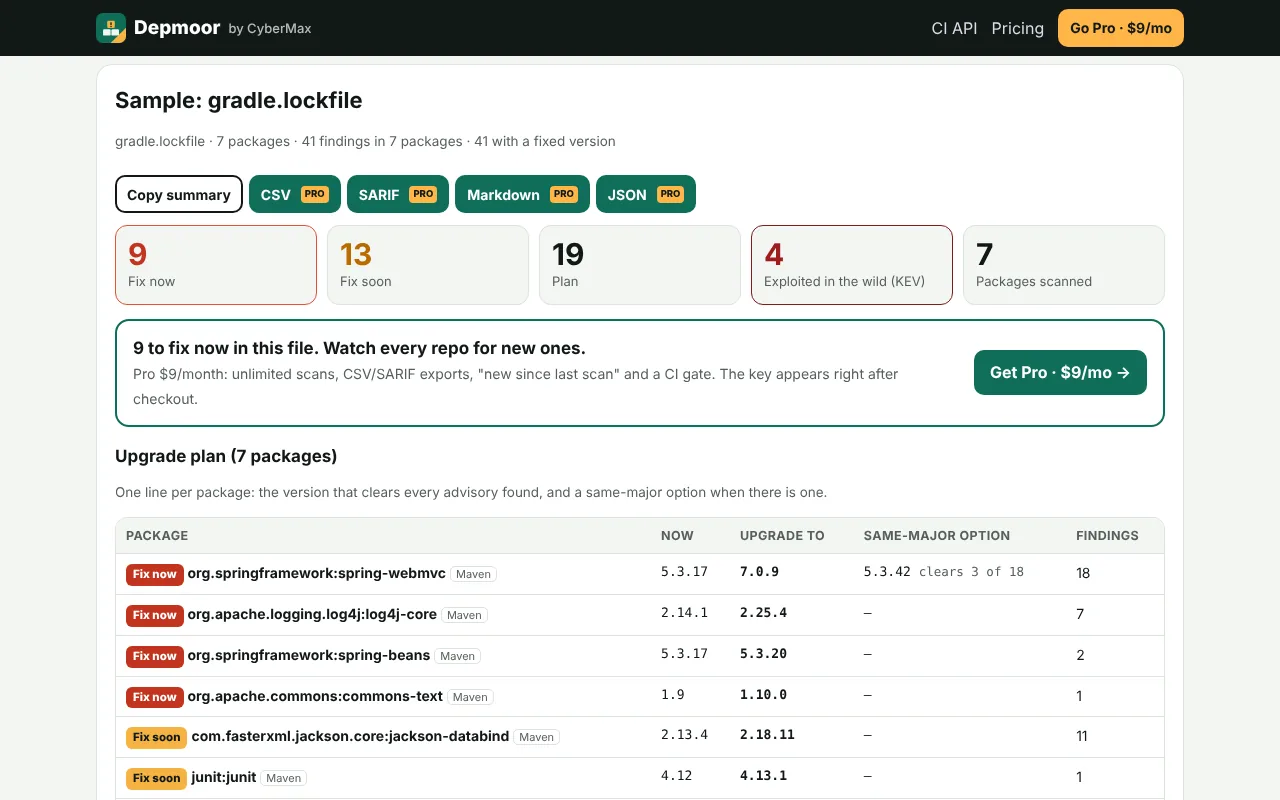Click the Maven tag on junit:junit row
The width and height of the screenshot is (1280, 800).
(284, 778)
